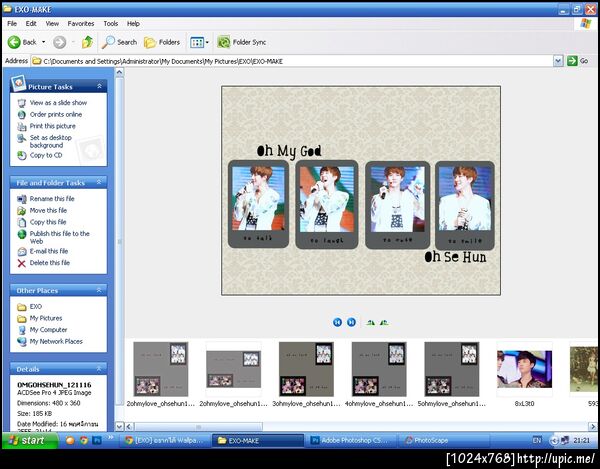Click the Chrome quick launch icon

coord(83,441)
